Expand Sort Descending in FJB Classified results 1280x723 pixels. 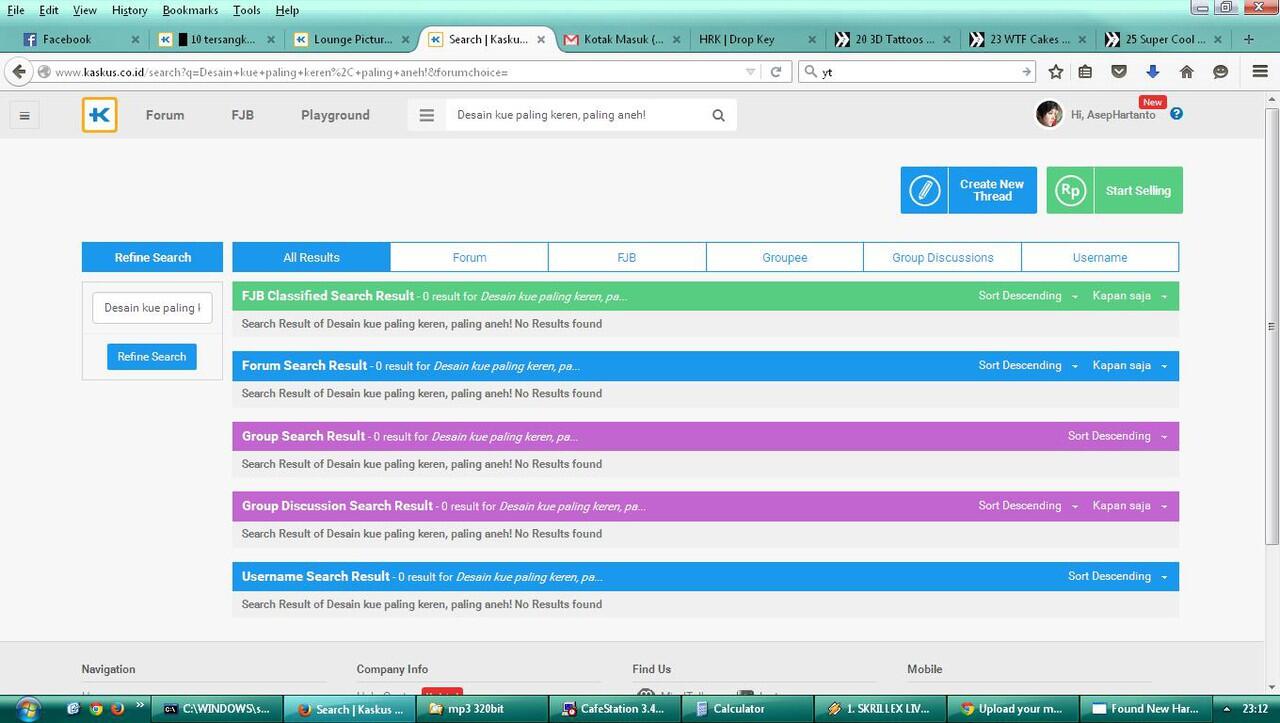(x=1028, y=296)
